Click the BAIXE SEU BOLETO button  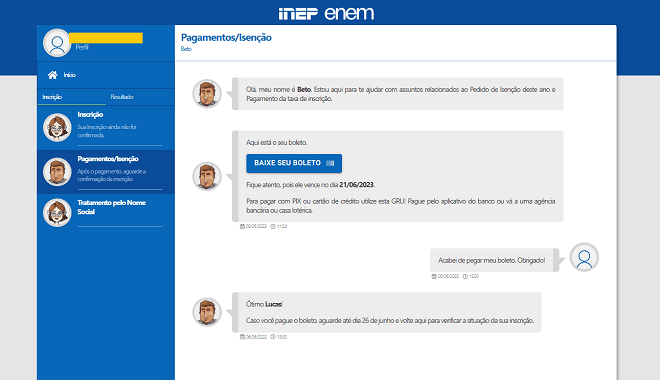(x=294, y=163)
